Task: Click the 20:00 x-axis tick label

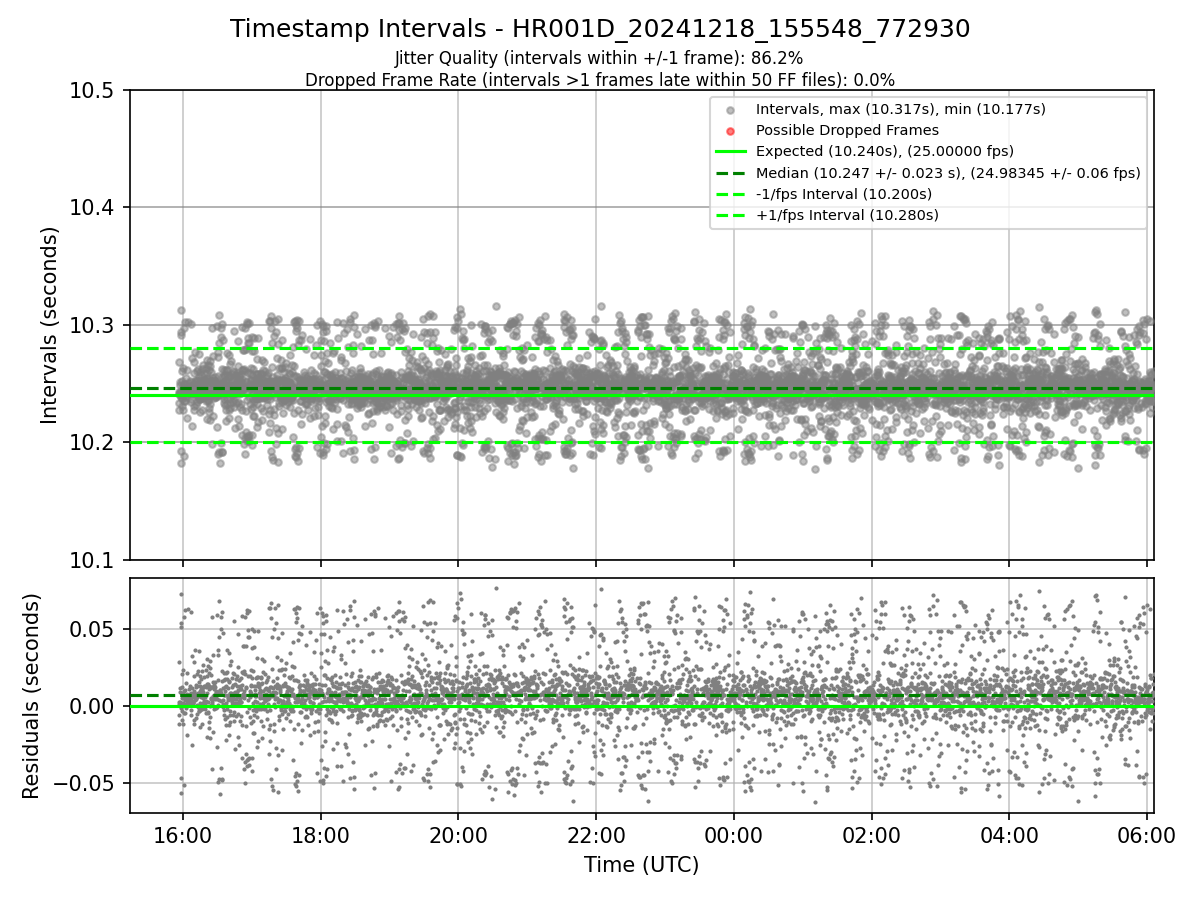Action: [458, 834]
